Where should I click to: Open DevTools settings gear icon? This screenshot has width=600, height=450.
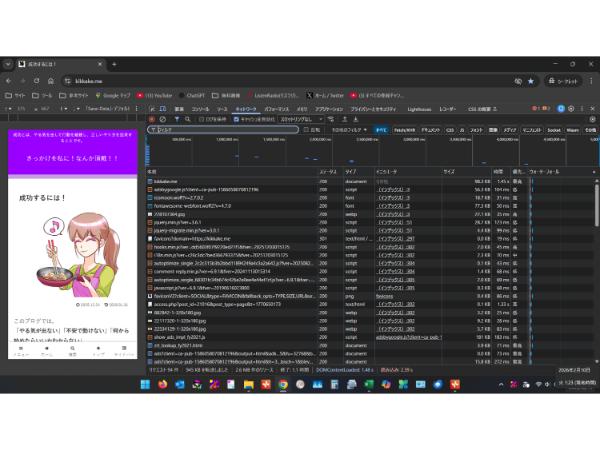pyautogui.click(x=571, y=109)
